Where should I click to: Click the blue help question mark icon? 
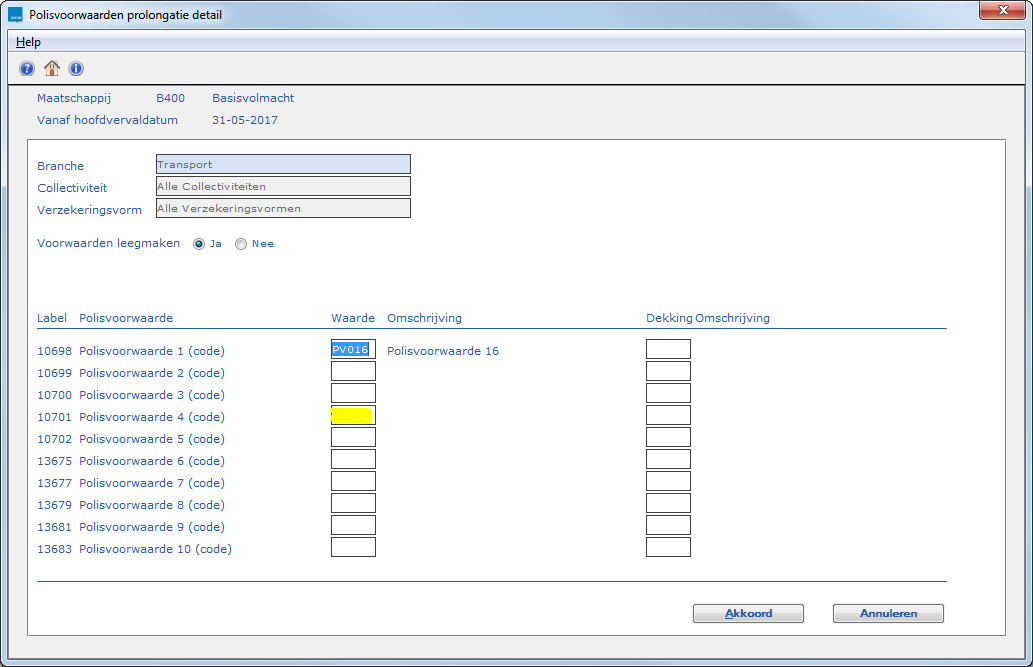coord(27,69)
